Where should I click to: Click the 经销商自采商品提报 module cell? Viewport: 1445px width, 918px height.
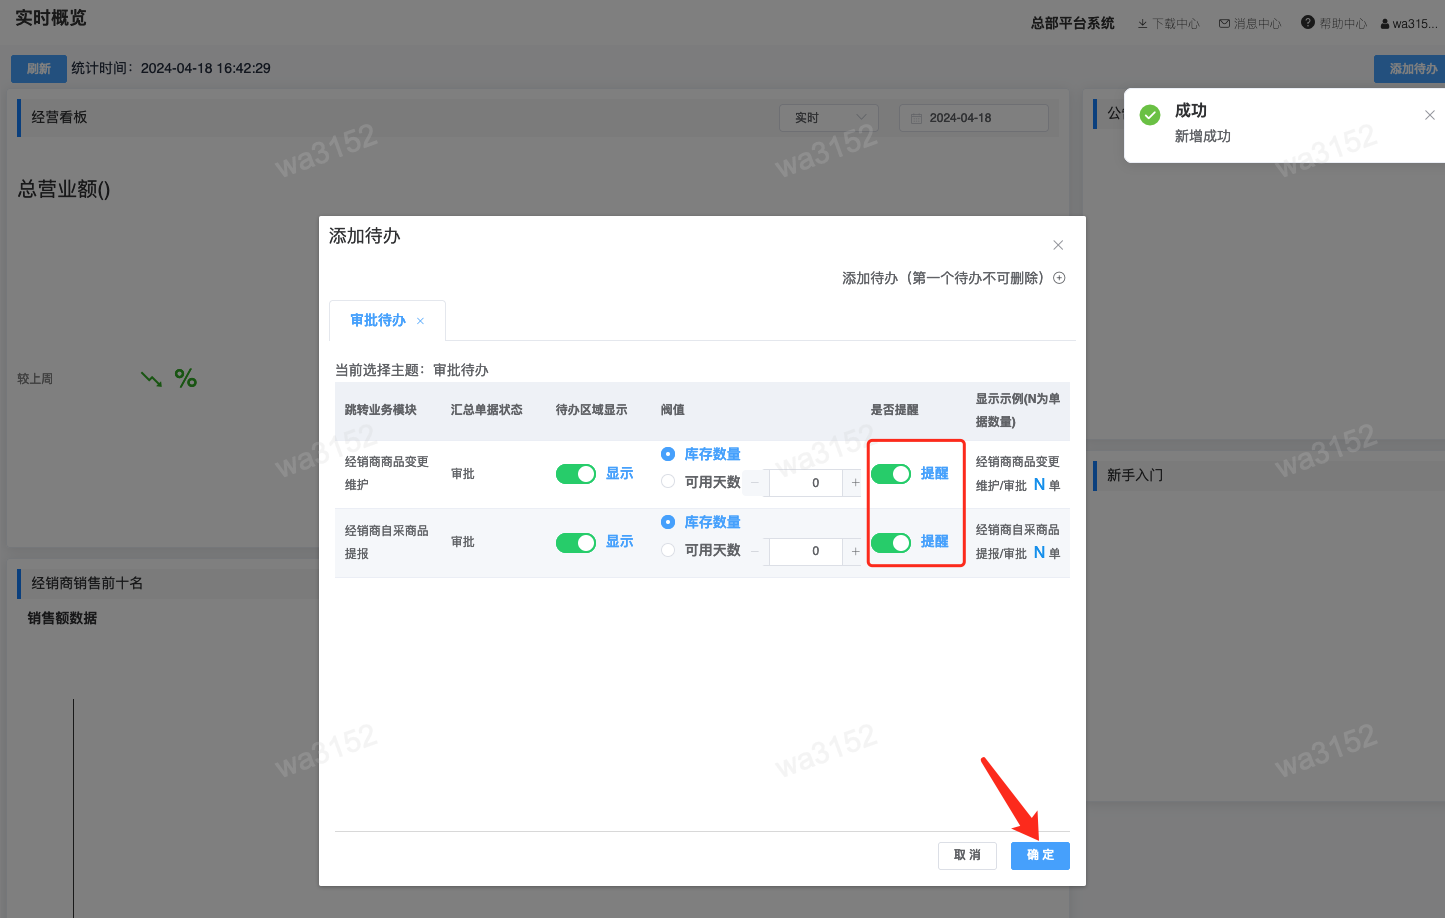click(x=387, y=541)
